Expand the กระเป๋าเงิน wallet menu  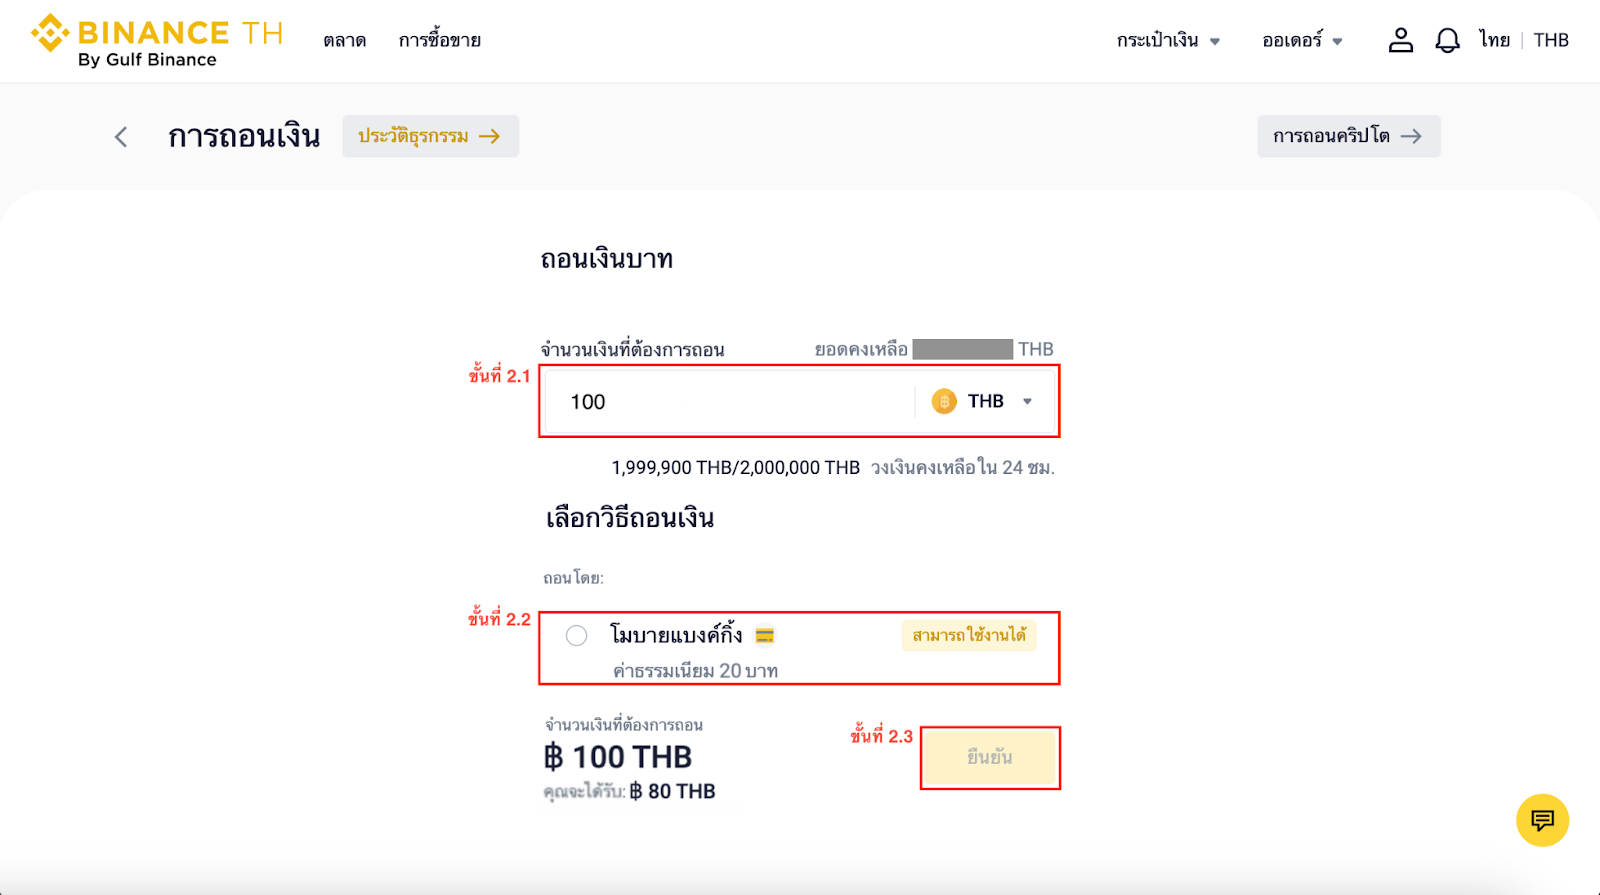[1168, 40]
